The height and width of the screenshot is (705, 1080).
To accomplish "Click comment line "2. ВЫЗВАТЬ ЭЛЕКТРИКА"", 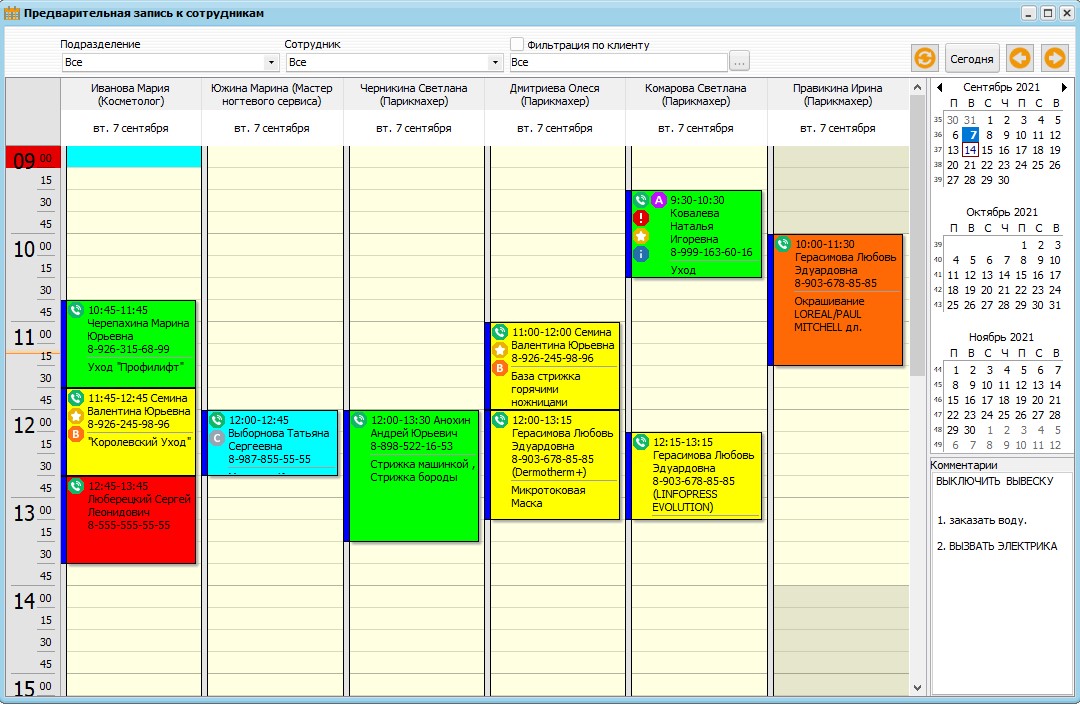I will pyautogui.click(x=997, y=546).
